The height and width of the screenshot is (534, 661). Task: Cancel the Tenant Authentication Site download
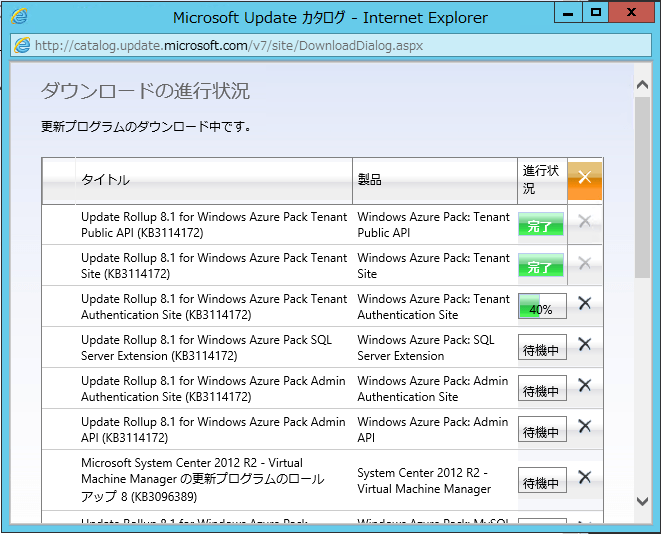(x=585, y=303)
